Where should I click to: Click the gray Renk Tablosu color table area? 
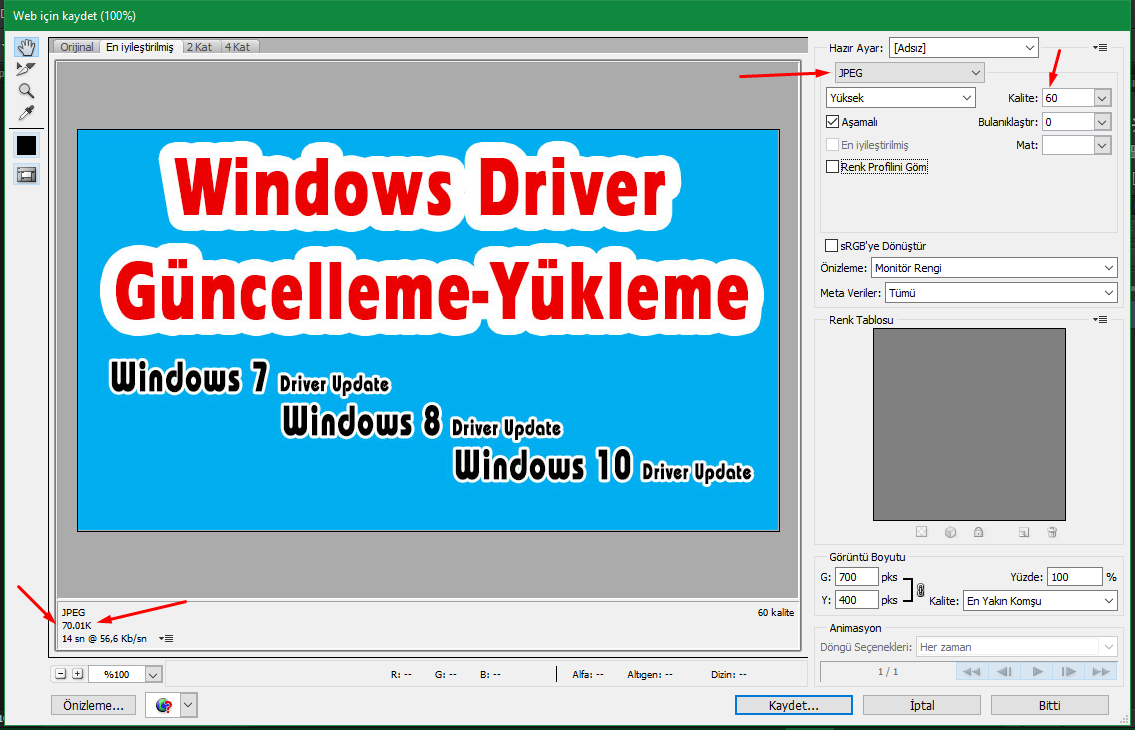(x=969, y=424)
